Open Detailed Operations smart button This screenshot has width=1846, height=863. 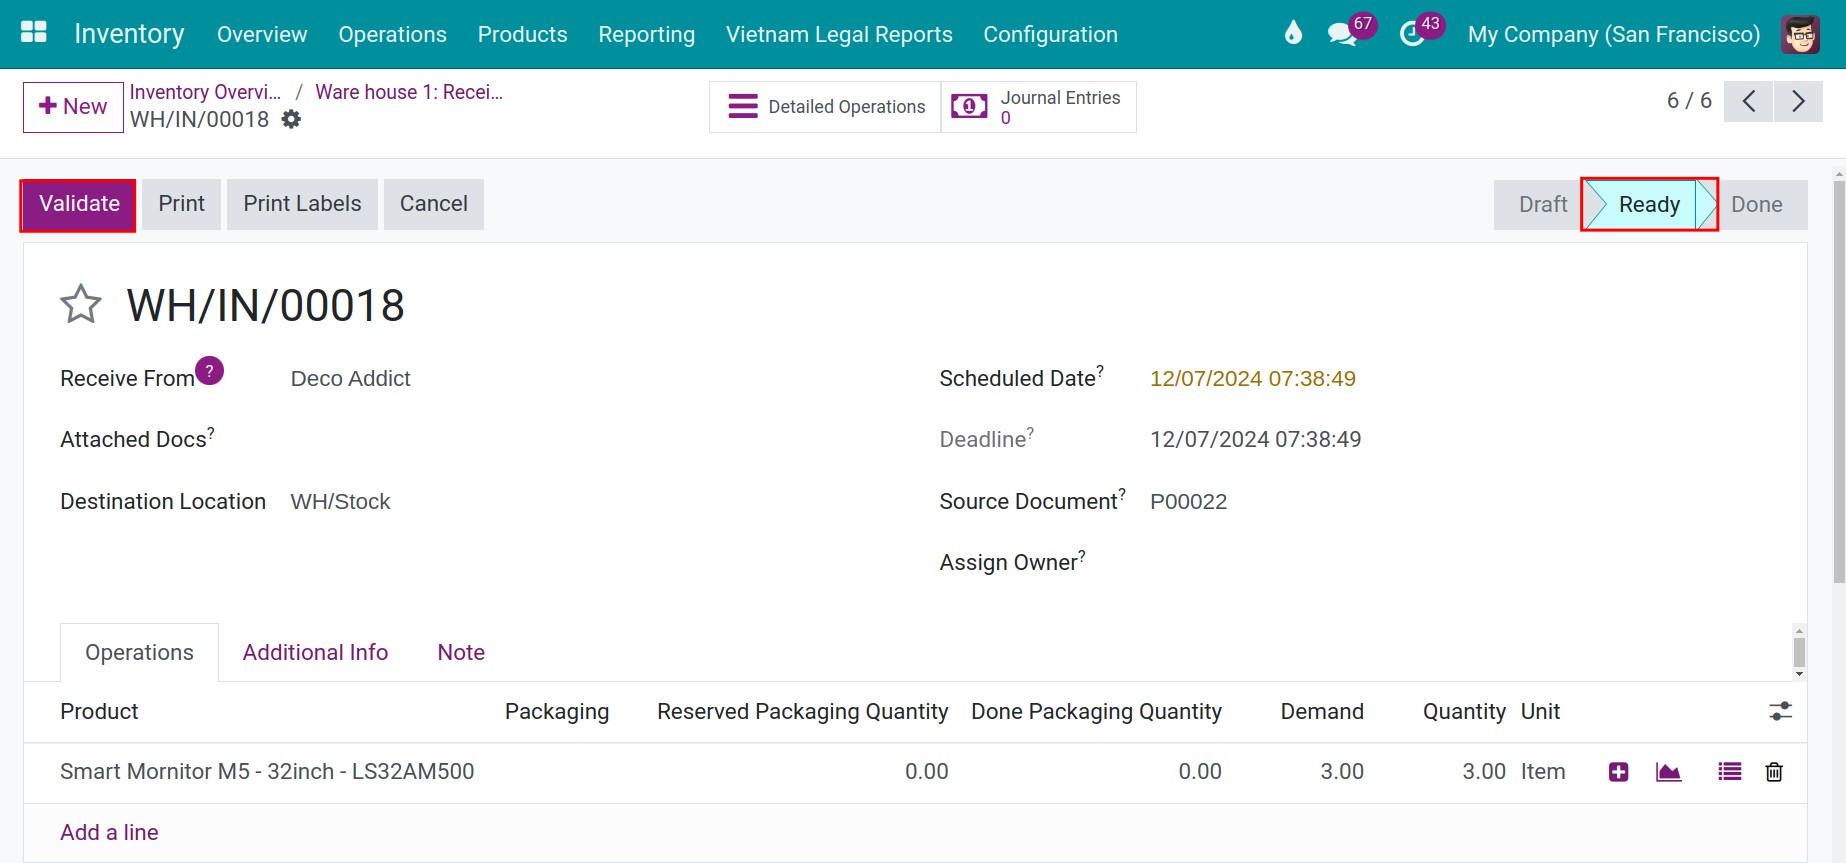pos(825,107)
